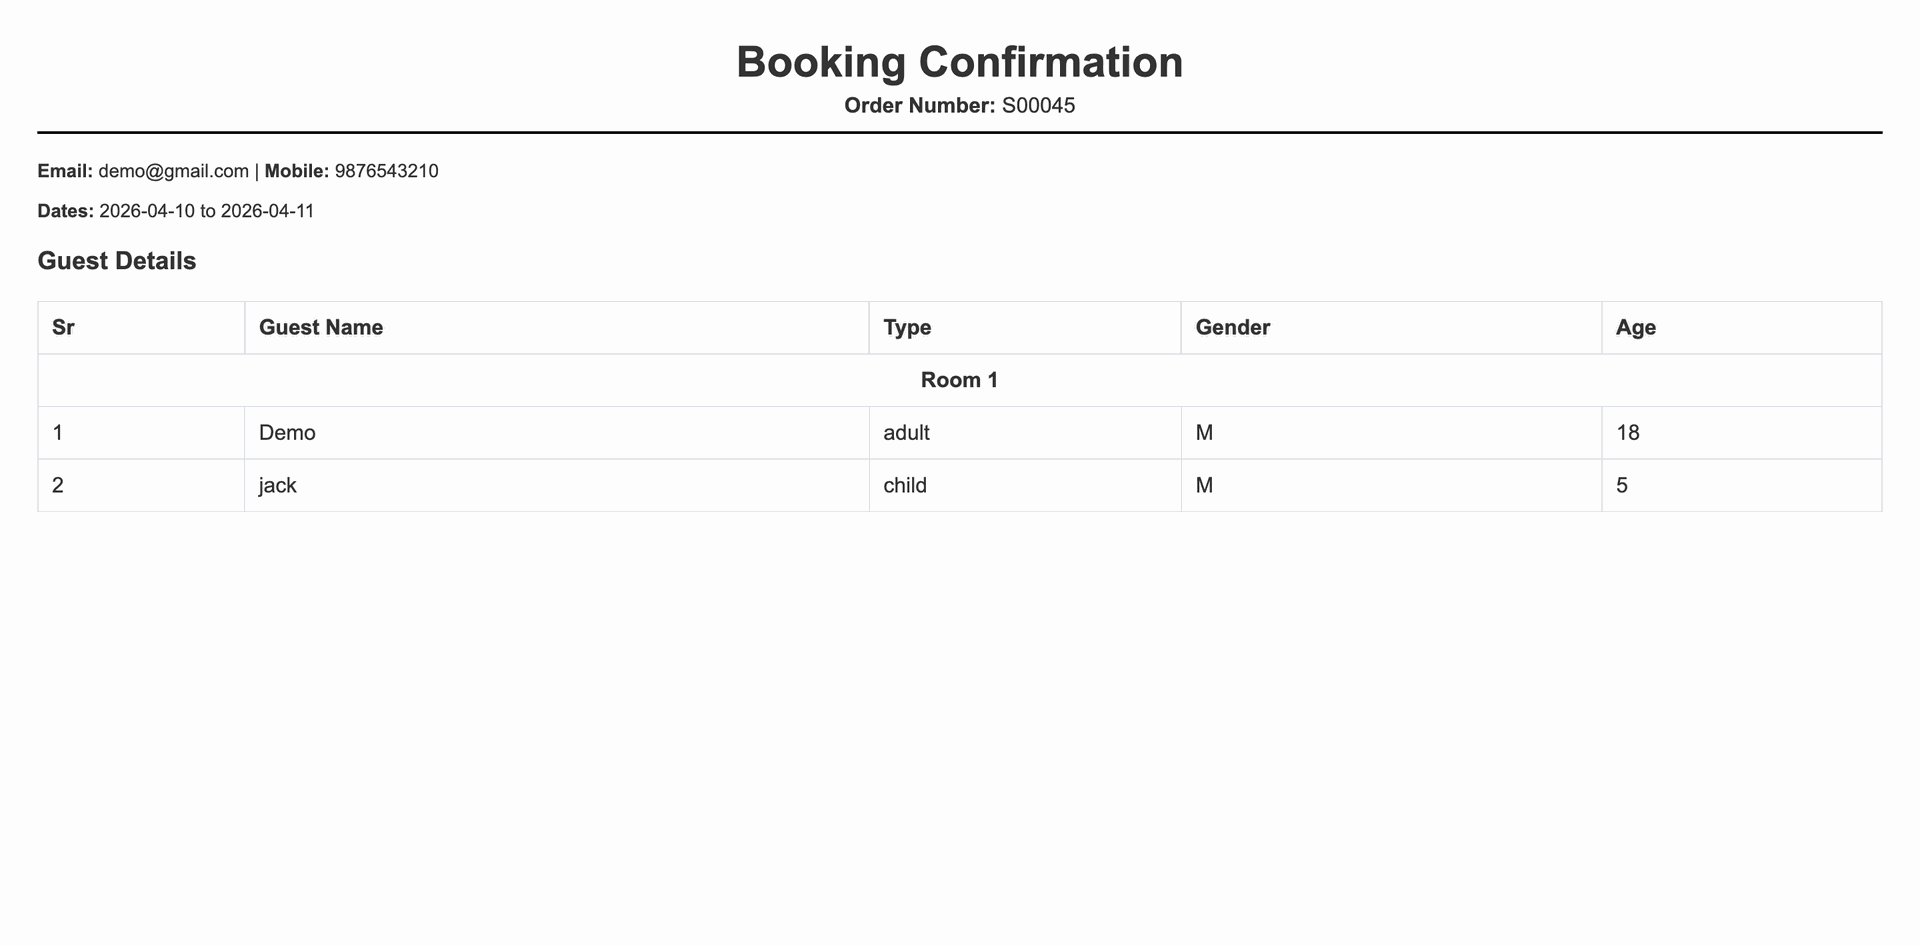Click the Booking Confirmation heading
This screenshot has height=945, width=1920.
click(960, 62)
